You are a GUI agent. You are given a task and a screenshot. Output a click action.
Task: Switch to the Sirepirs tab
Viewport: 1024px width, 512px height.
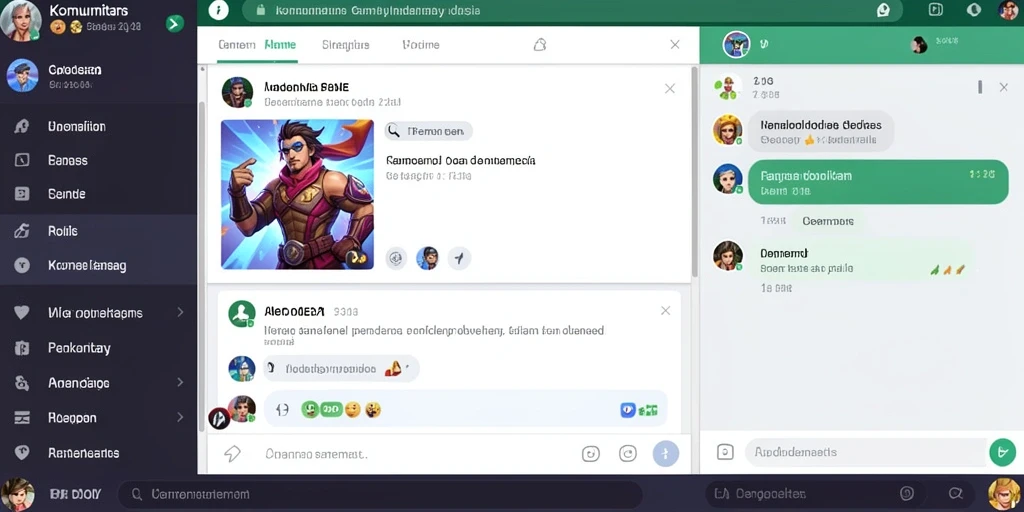pos(345,45)
